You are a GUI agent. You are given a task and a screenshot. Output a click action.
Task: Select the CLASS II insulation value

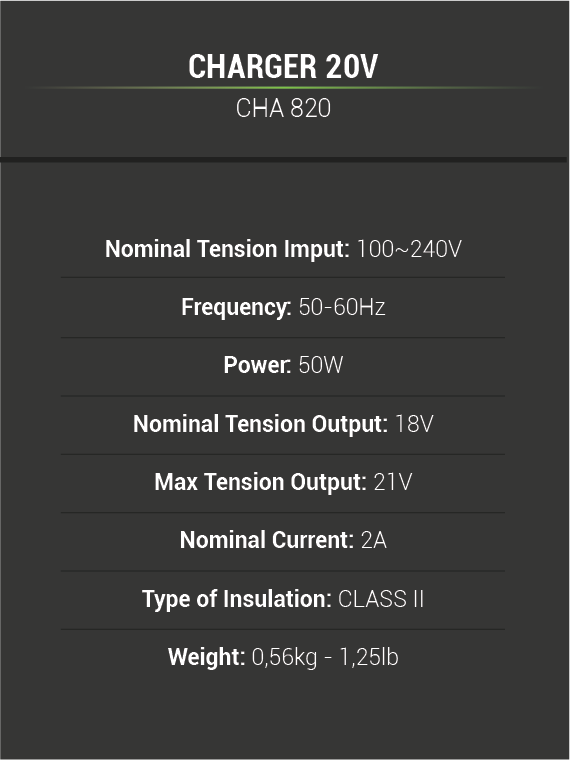pyautogui.click(x=381, y=599)
